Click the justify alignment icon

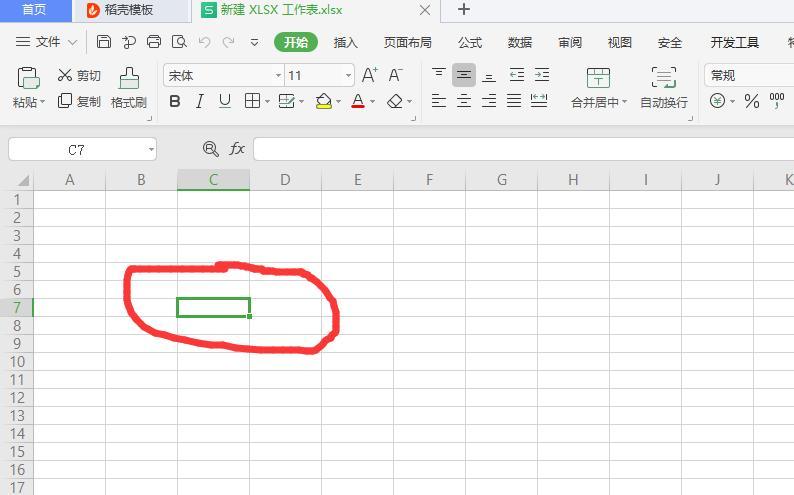click(514, 101)
